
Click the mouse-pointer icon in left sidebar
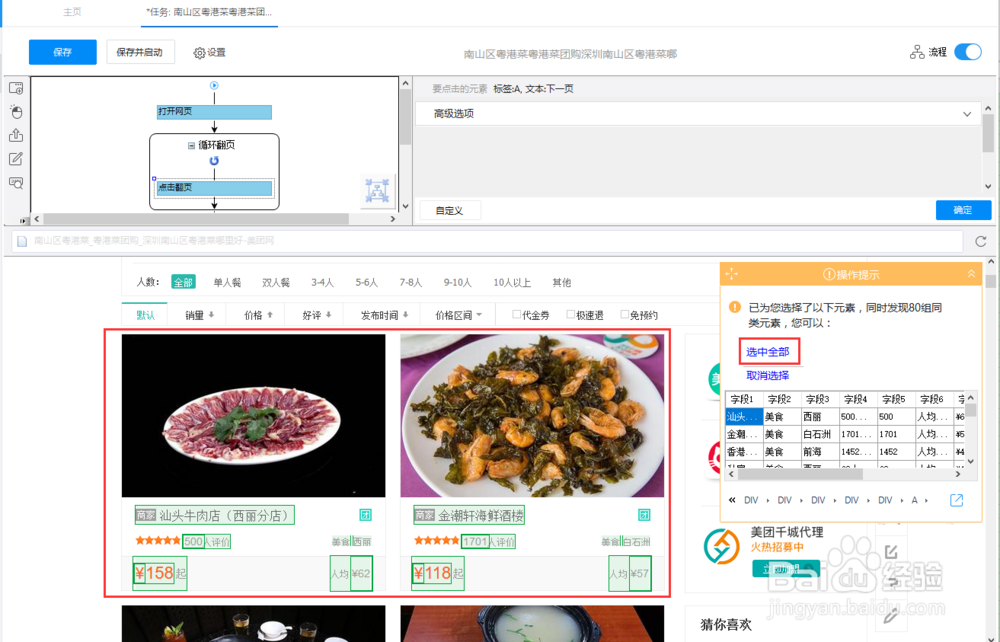click(17, 112)
